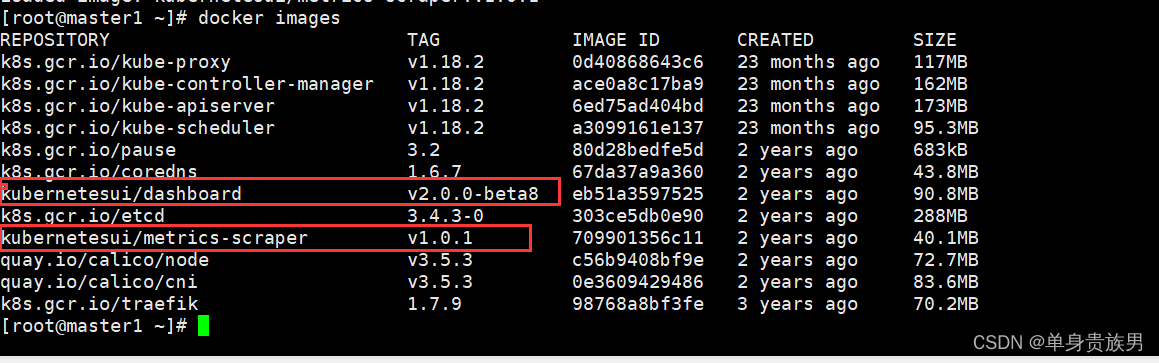Click the 3.4.3-0 etcd tag
The image size is (1159, 363).
click(x=446, y=217)
